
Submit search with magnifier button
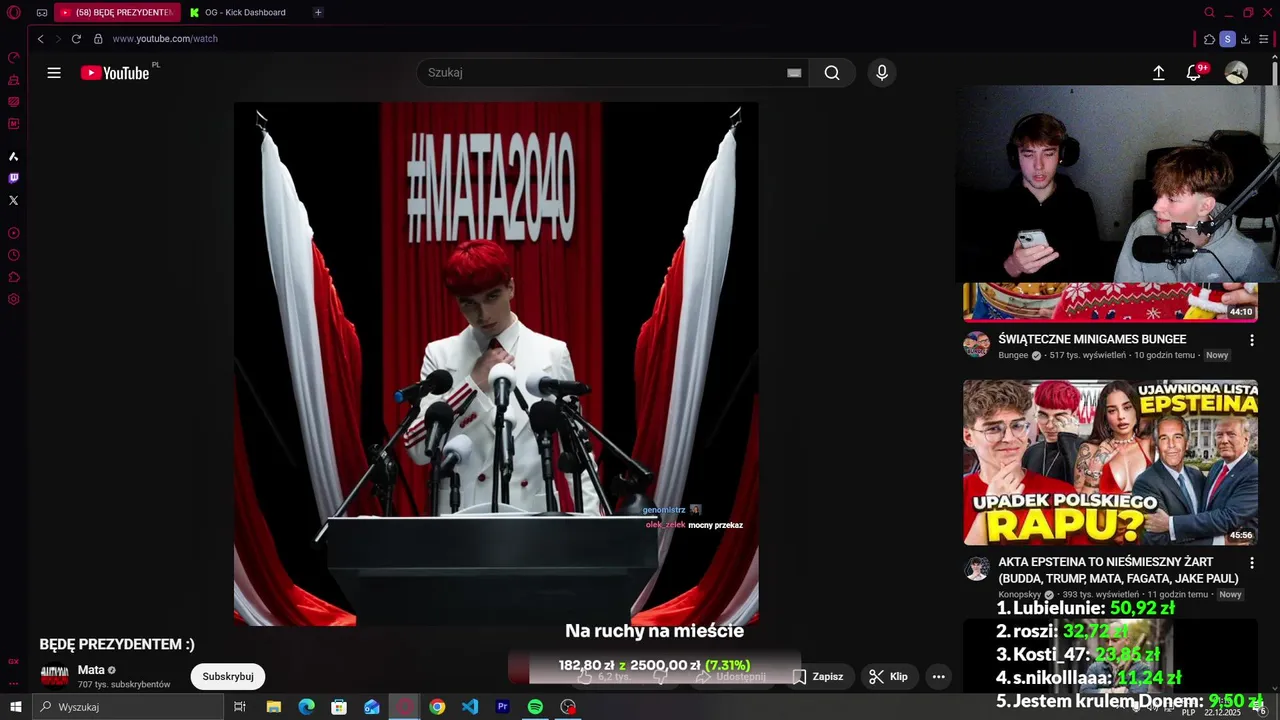click(x=832, y=73)
